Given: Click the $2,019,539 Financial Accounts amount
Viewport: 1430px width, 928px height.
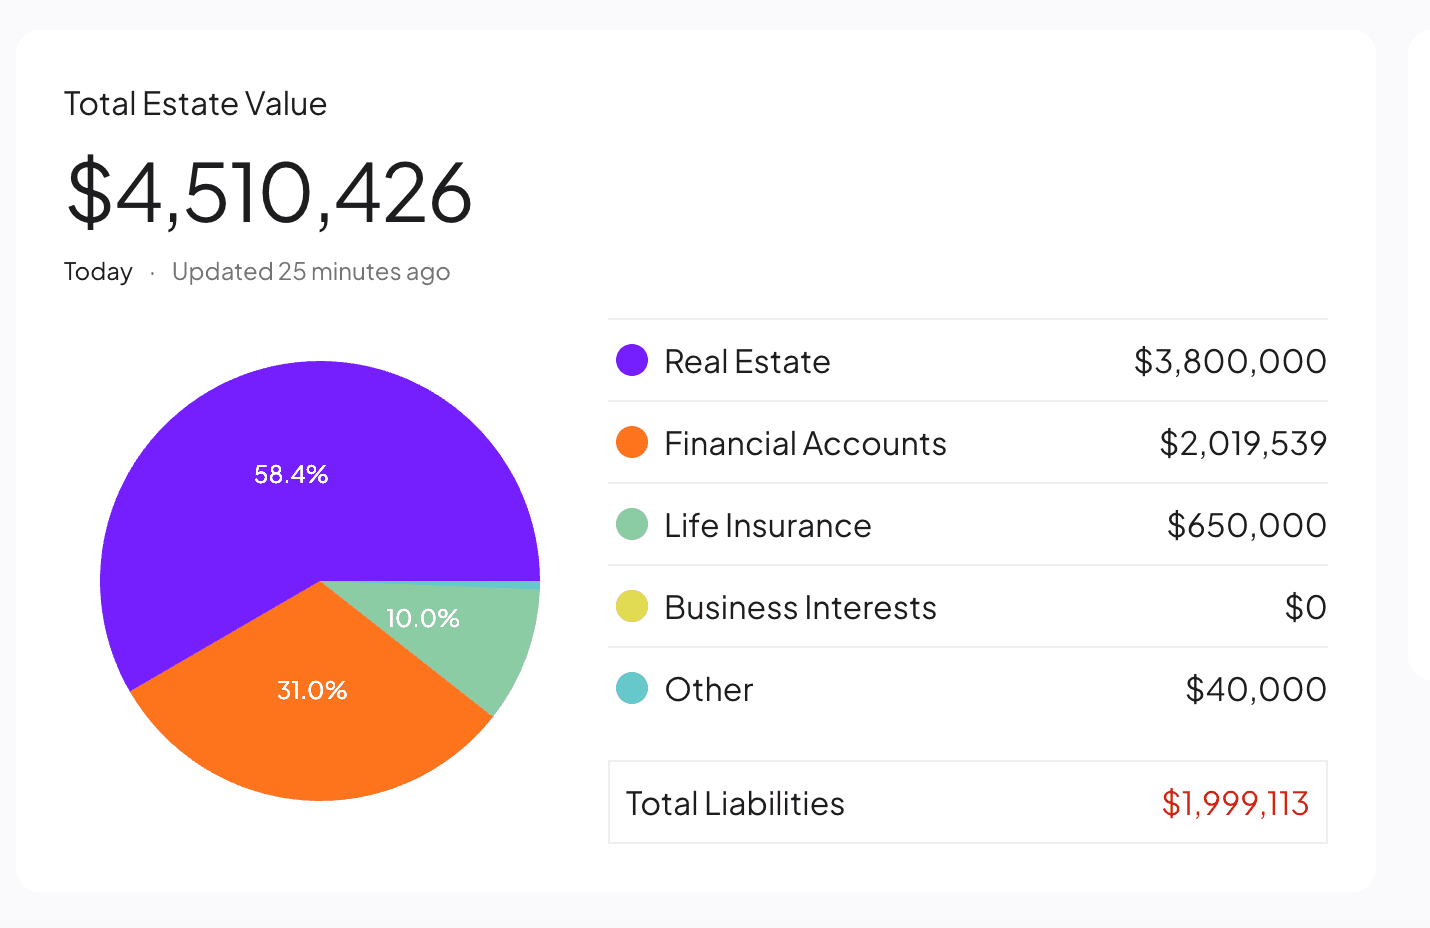Looking at the screenshot, I should tap(1242, 443).
